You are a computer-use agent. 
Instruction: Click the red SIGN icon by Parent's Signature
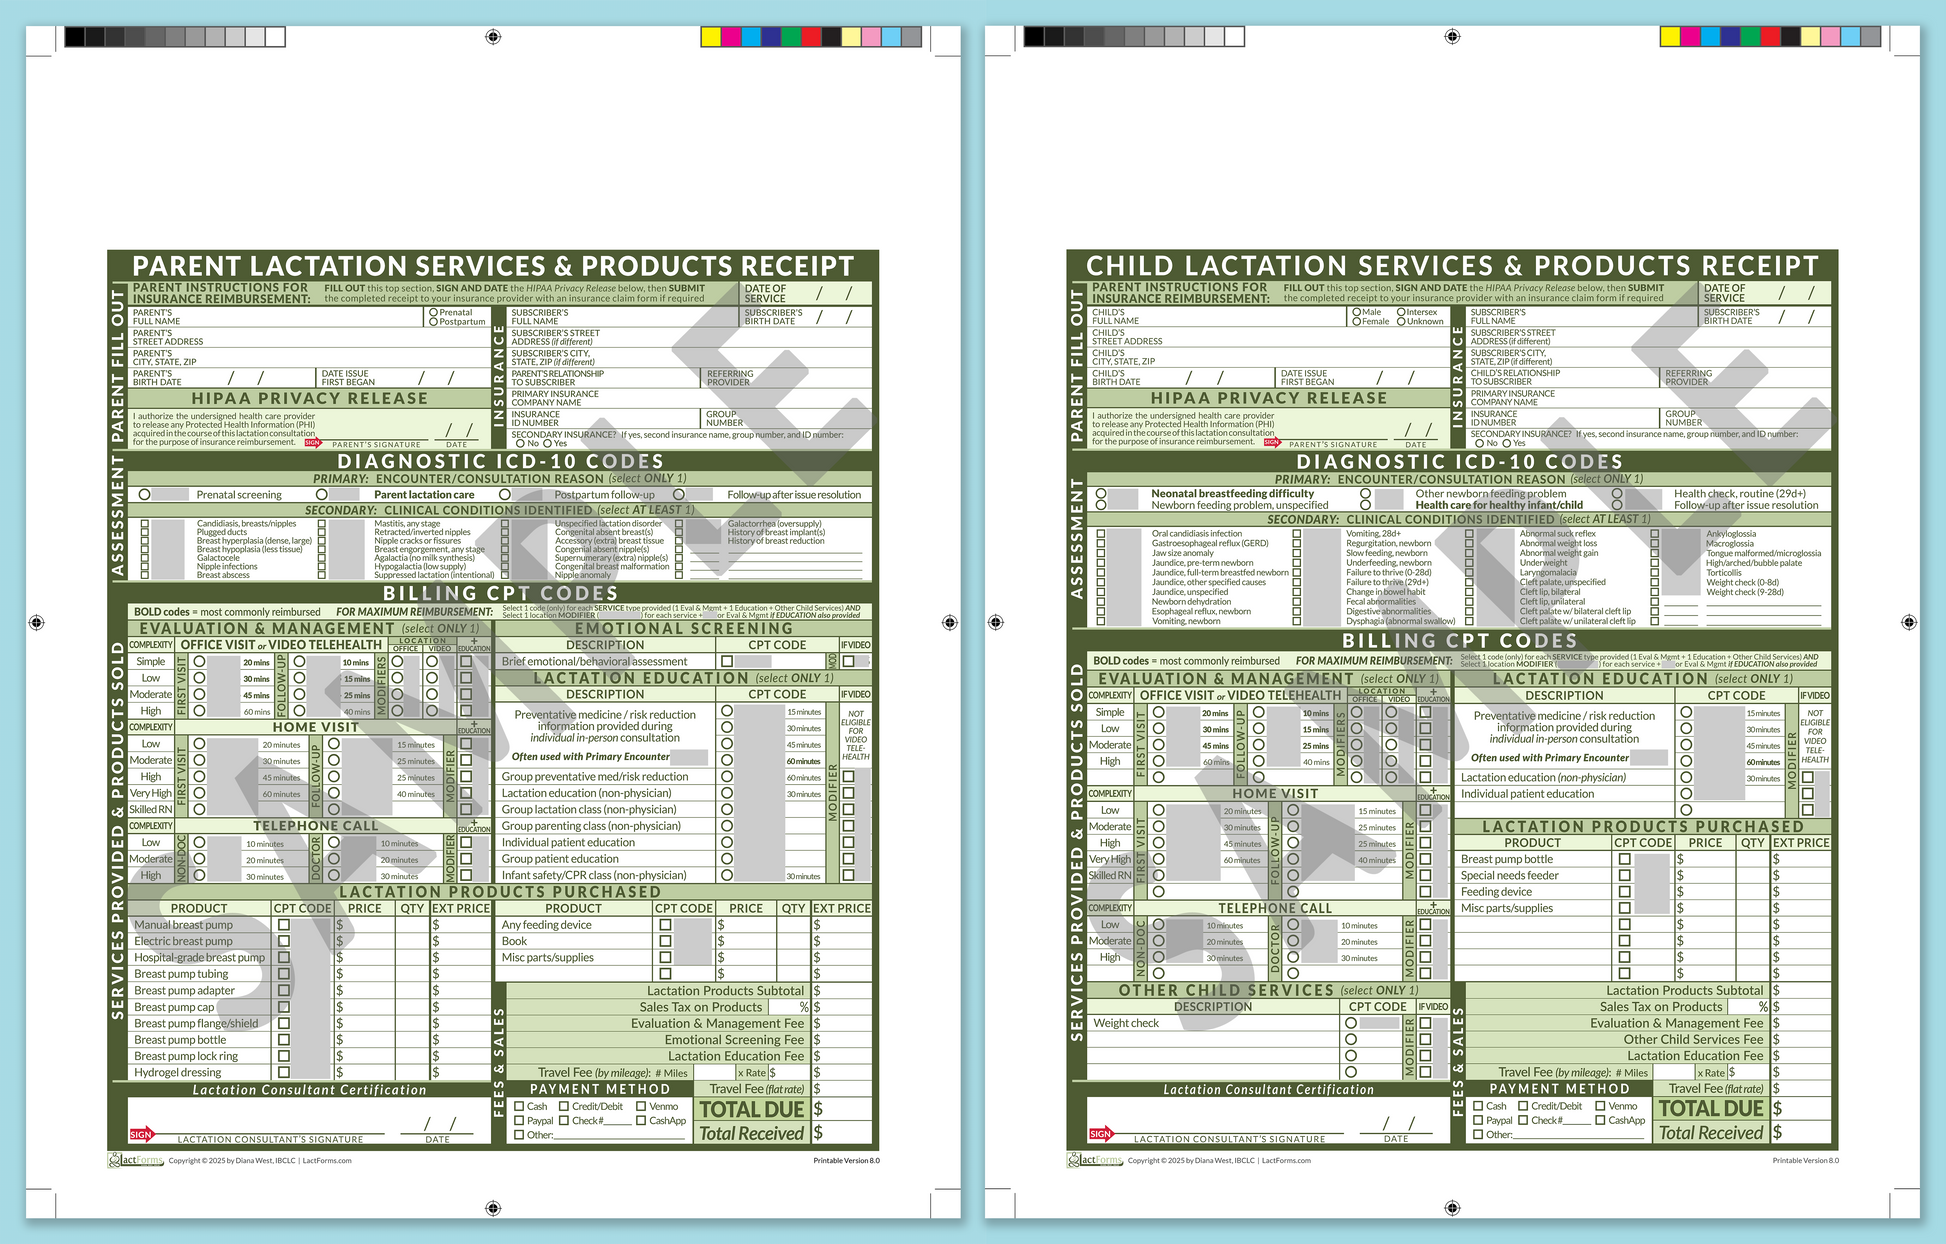coord(311,443)
